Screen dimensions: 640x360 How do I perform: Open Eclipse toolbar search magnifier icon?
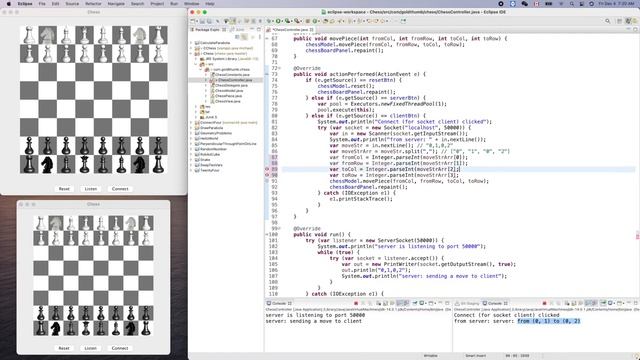coord(608,21)
